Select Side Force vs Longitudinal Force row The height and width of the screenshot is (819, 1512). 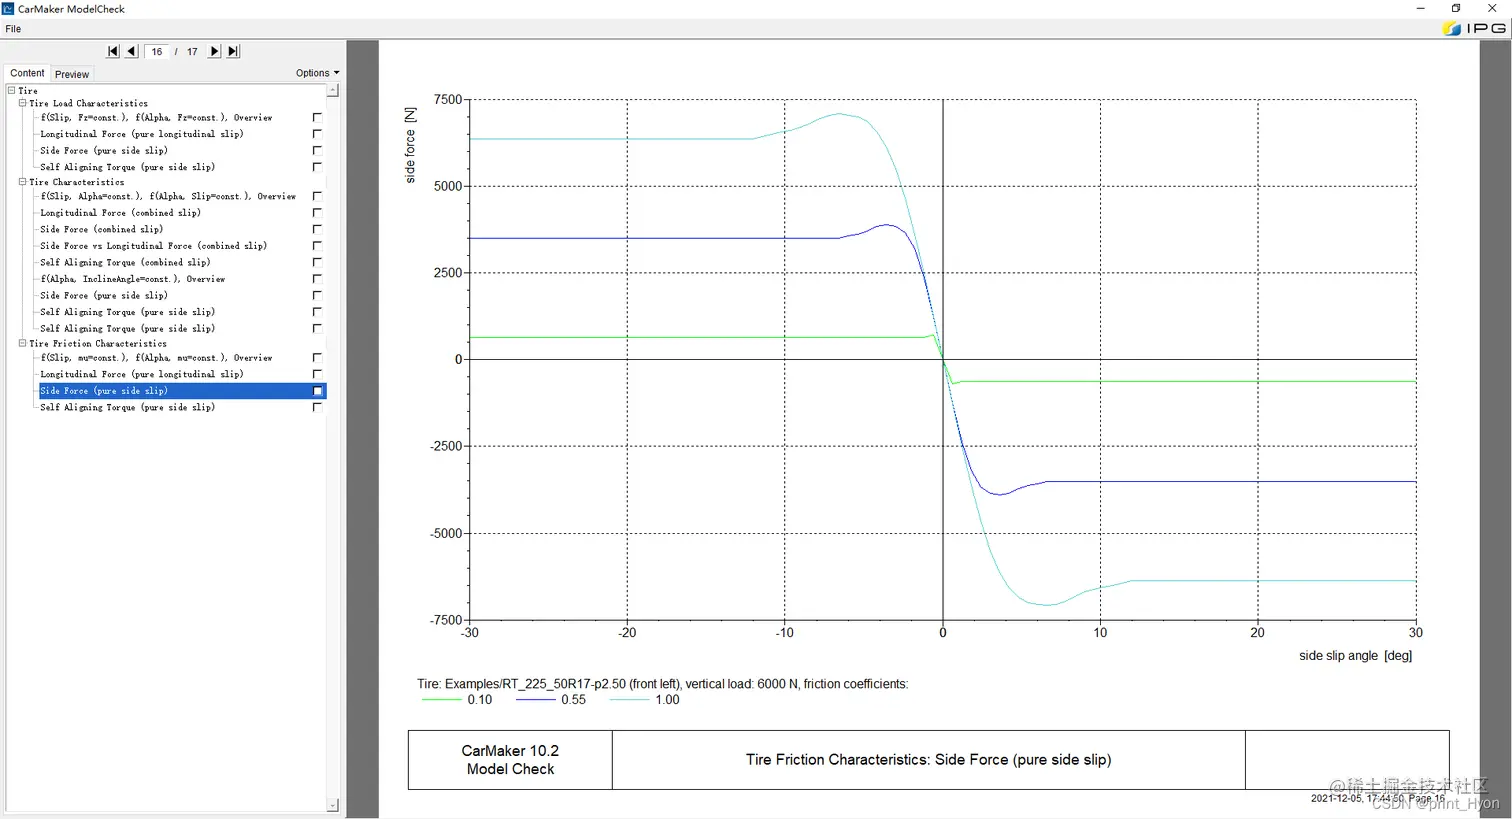point(153,246)
